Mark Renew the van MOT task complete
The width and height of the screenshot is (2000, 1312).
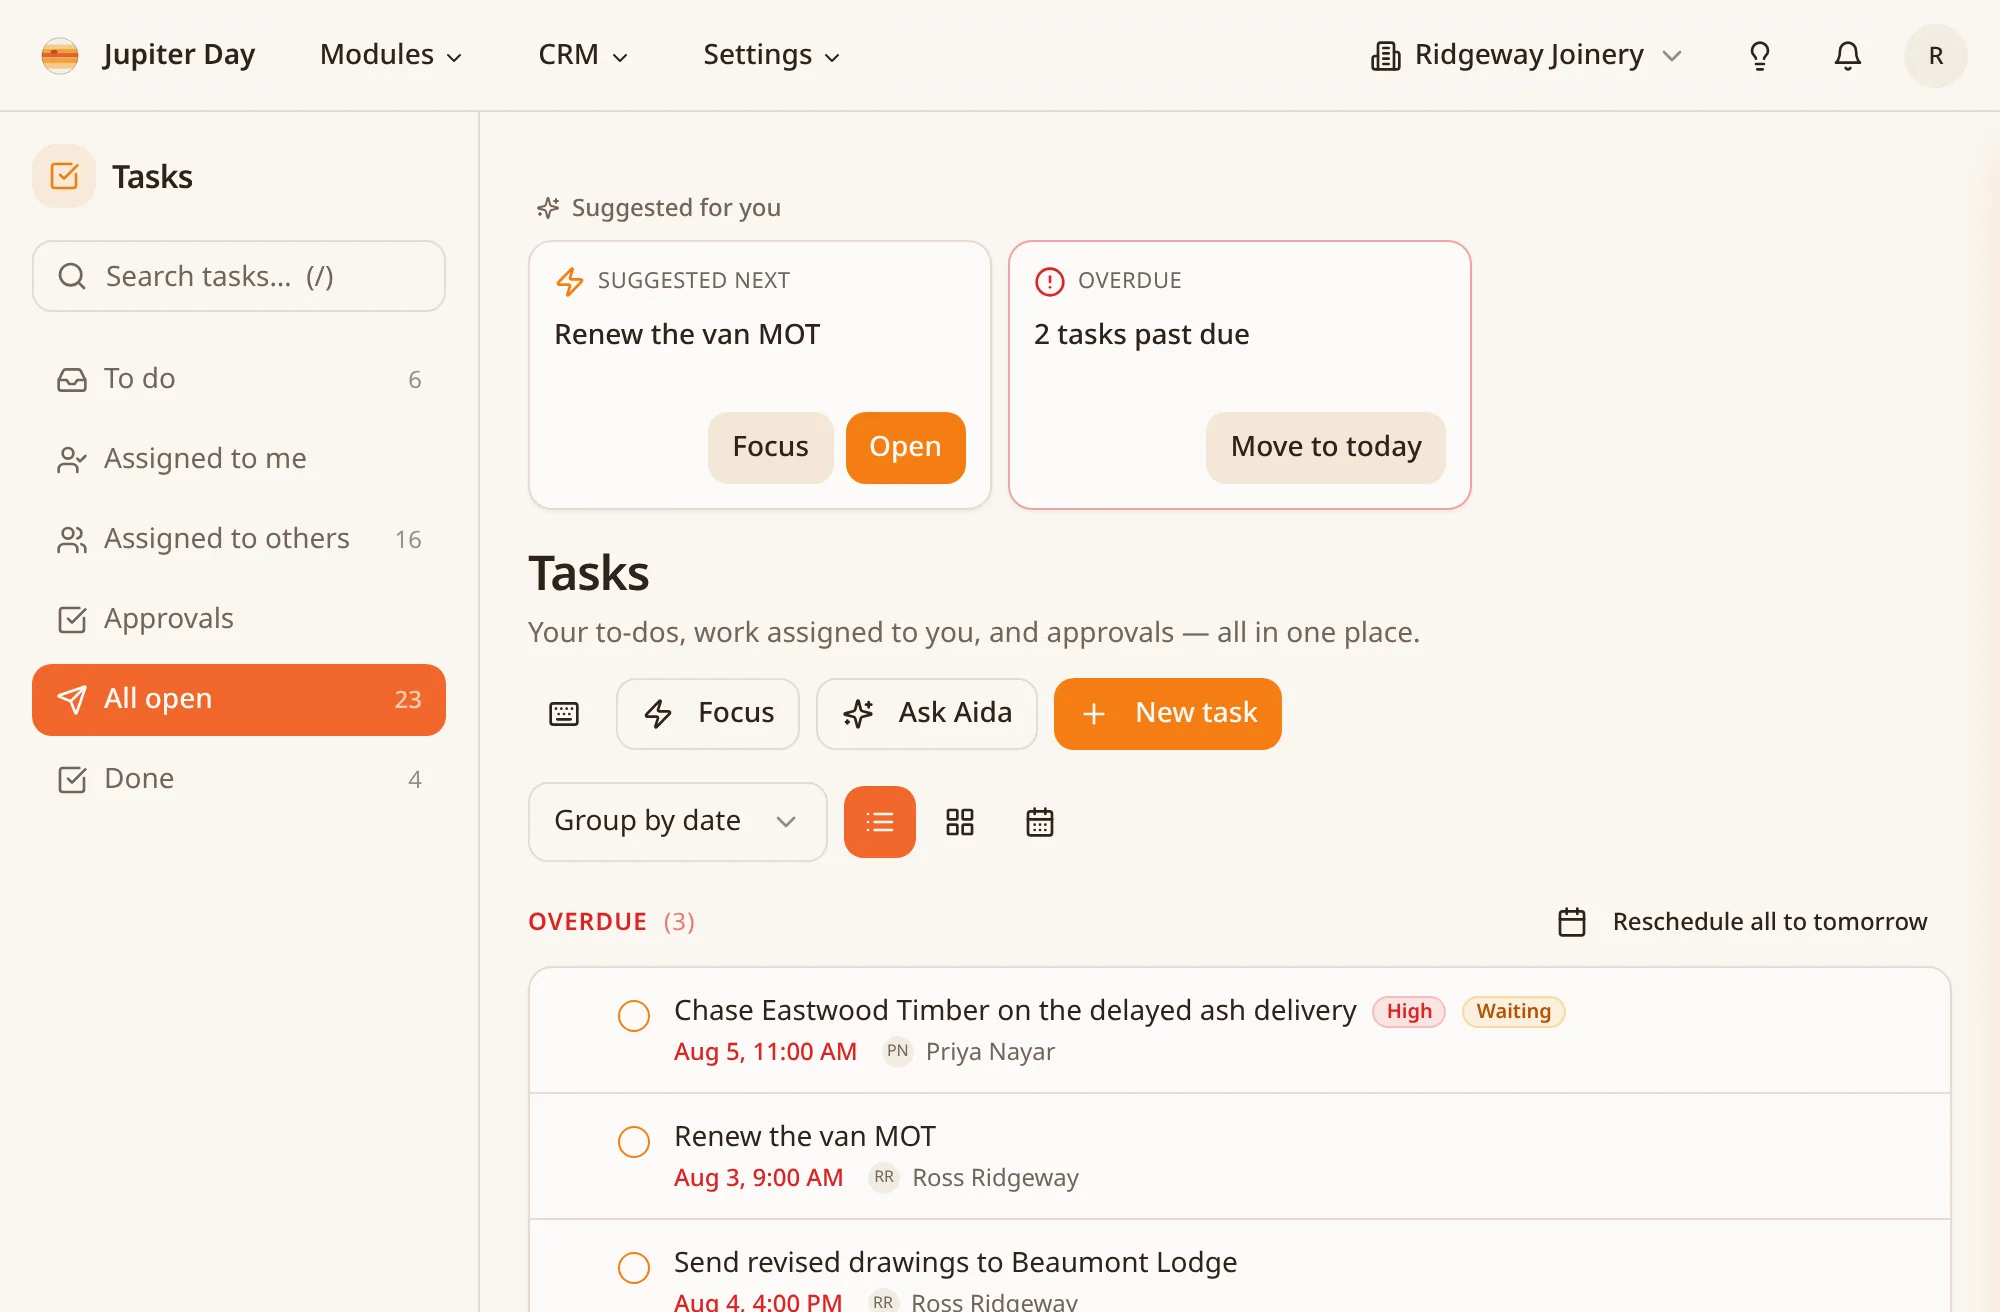[x=634, y=1141]
